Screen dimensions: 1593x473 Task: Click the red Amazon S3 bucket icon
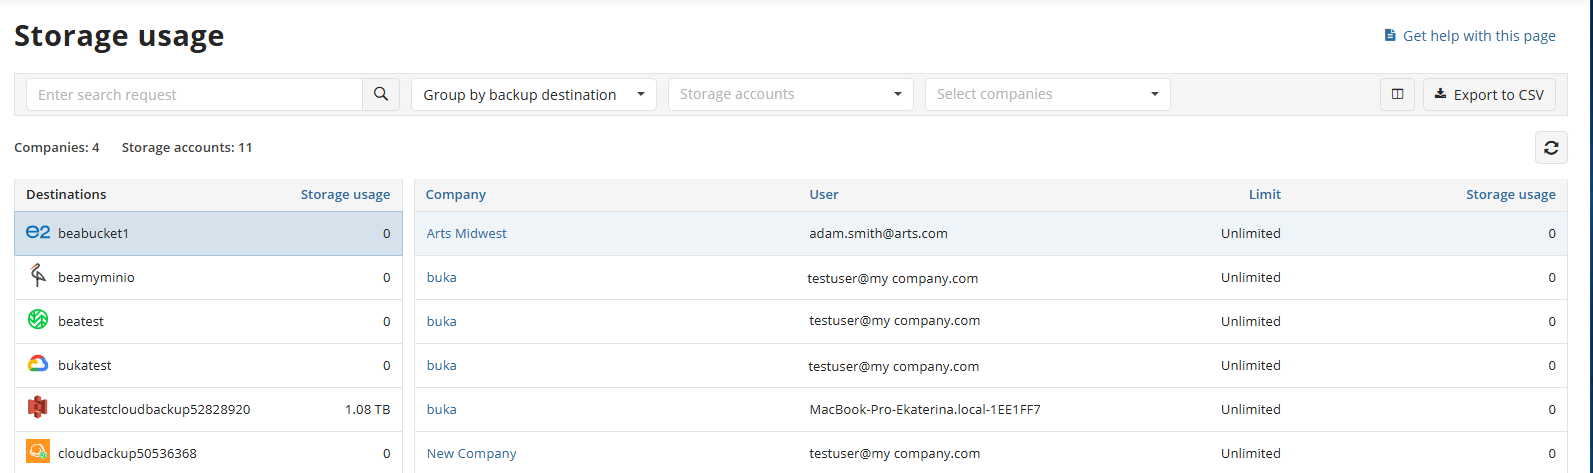38,409
